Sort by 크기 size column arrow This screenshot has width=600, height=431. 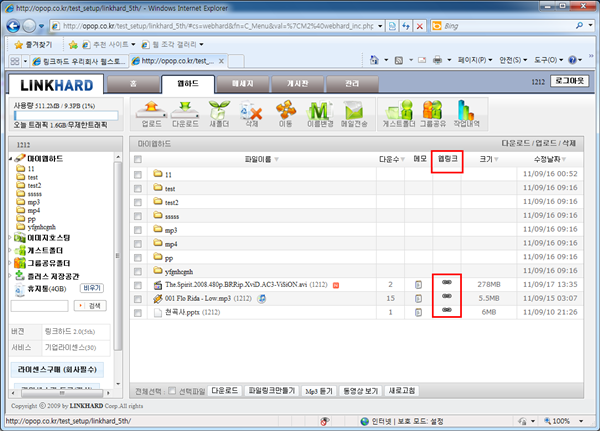[x=496, y=159]
